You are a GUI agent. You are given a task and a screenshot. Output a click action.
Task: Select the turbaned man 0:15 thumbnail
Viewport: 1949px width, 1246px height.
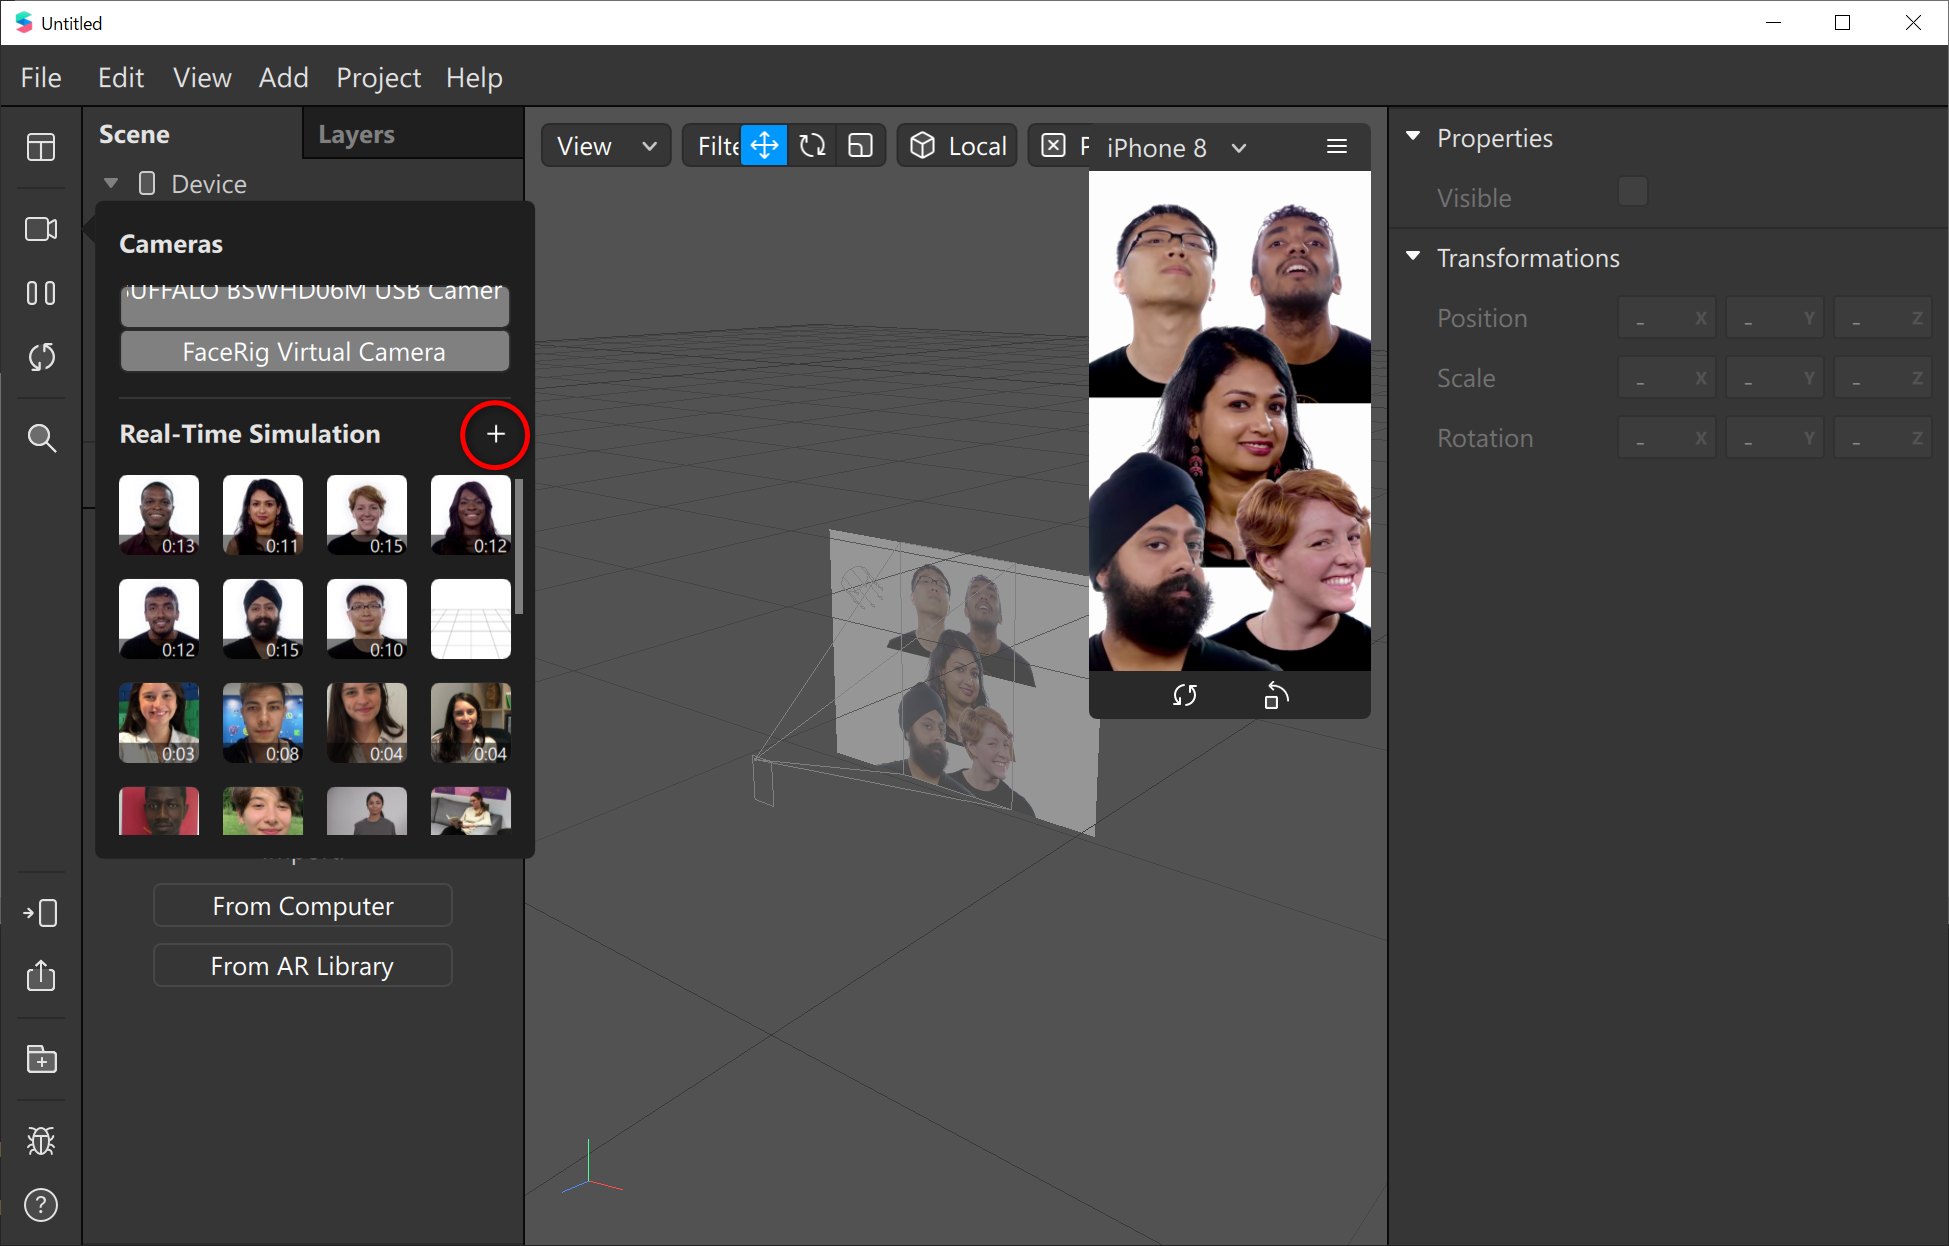(x=263, y=619)
